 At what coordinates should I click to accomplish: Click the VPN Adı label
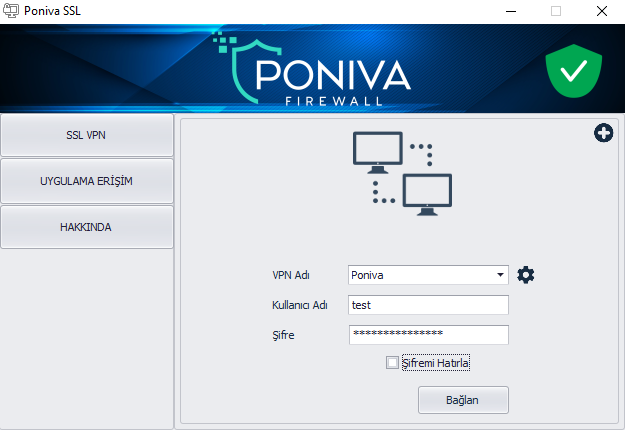click(291, 275)
